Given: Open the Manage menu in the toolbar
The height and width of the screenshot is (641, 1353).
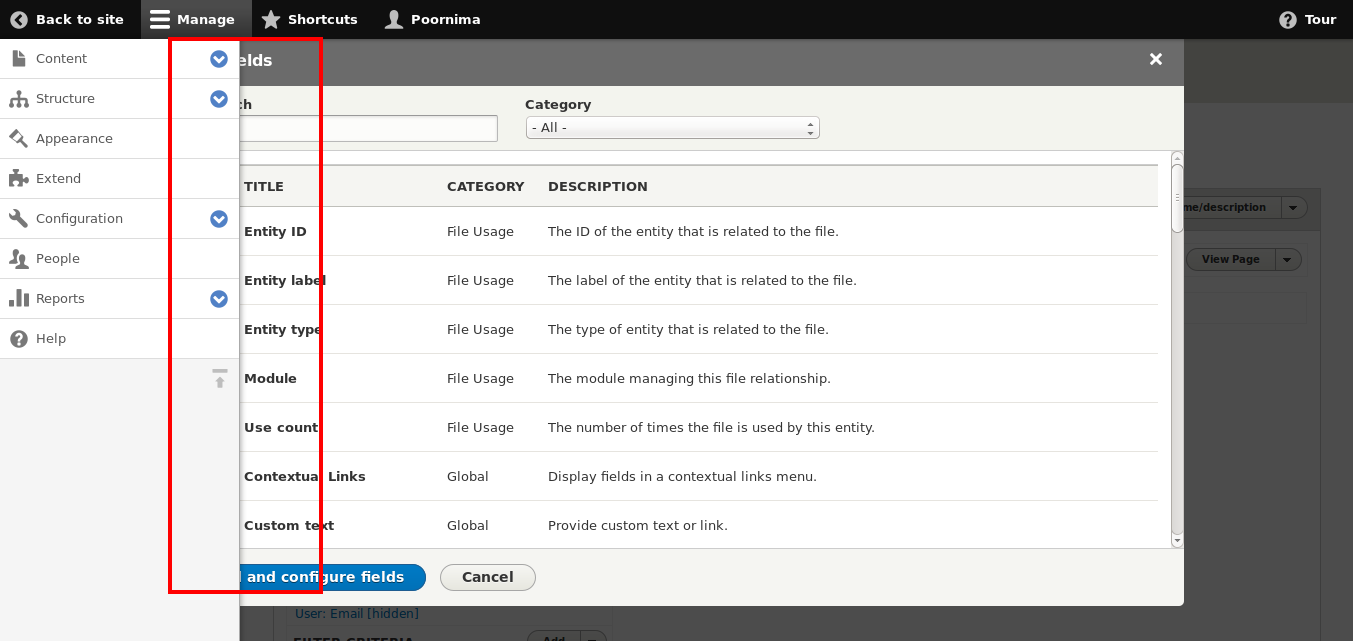Looking at the screenshot, I should 157,18.
